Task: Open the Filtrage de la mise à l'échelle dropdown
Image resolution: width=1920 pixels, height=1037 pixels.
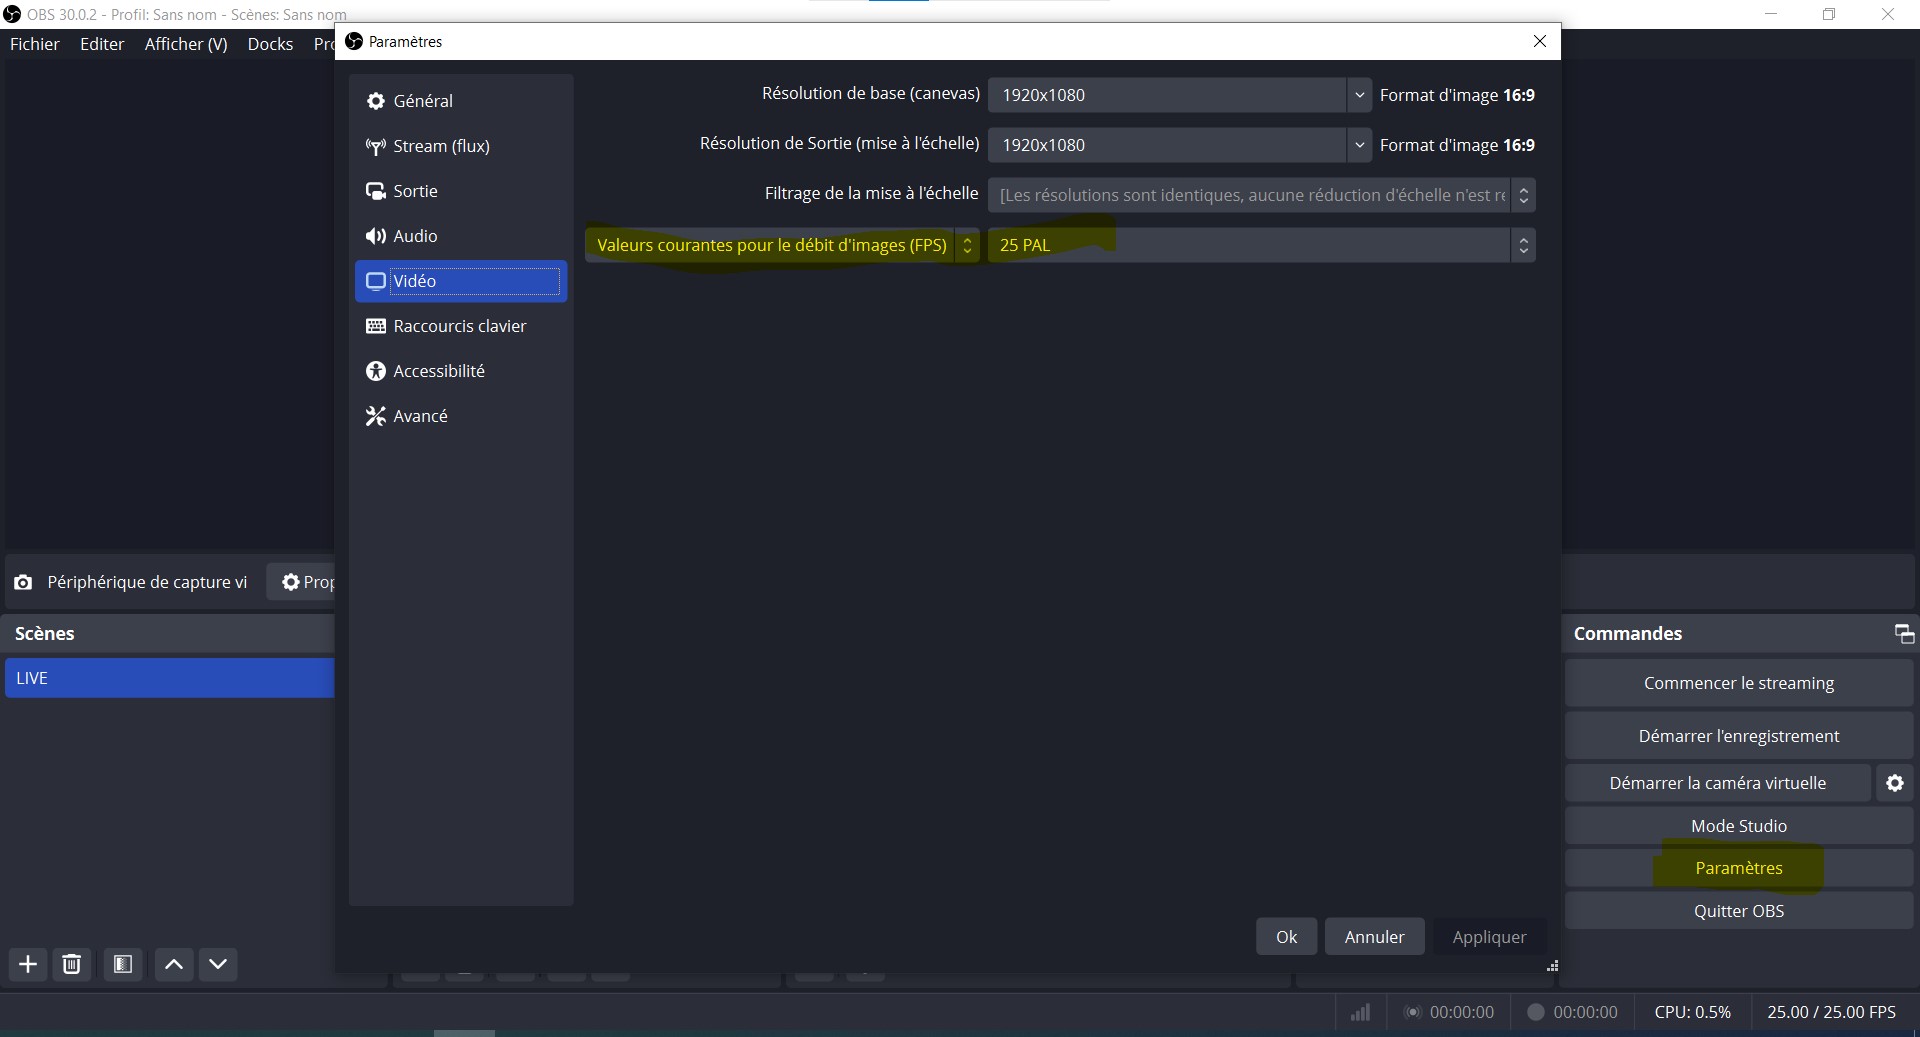Action: coord(1262,195)
